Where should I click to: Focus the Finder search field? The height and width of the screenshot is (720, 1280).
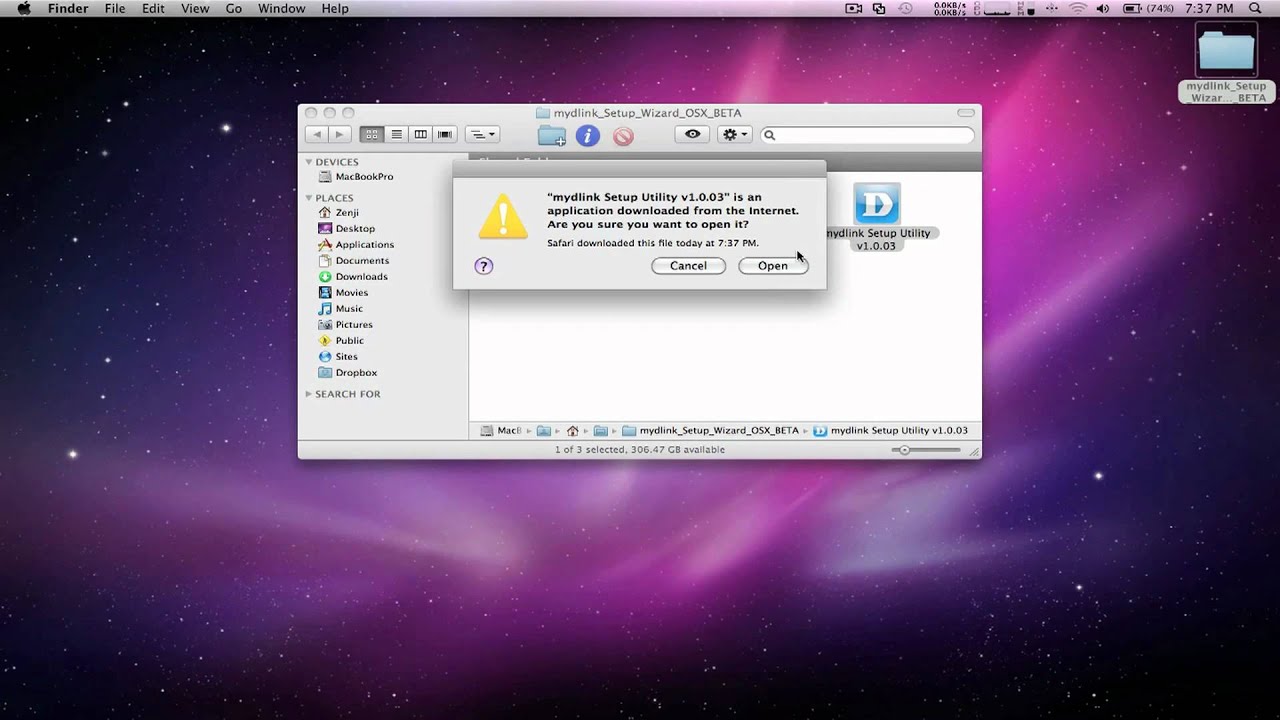867,135
